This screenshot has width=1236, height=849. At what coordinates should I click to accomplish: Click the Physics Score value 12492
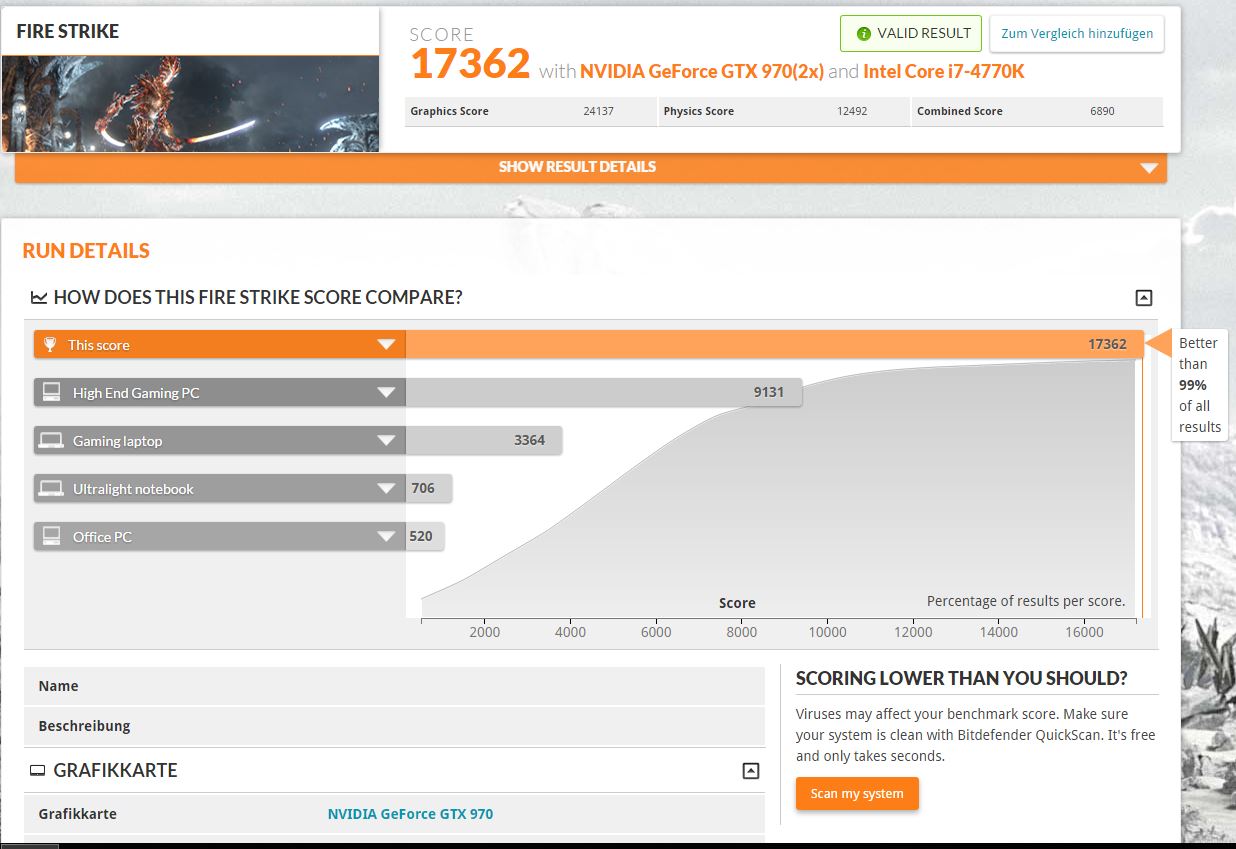(852, 111)
